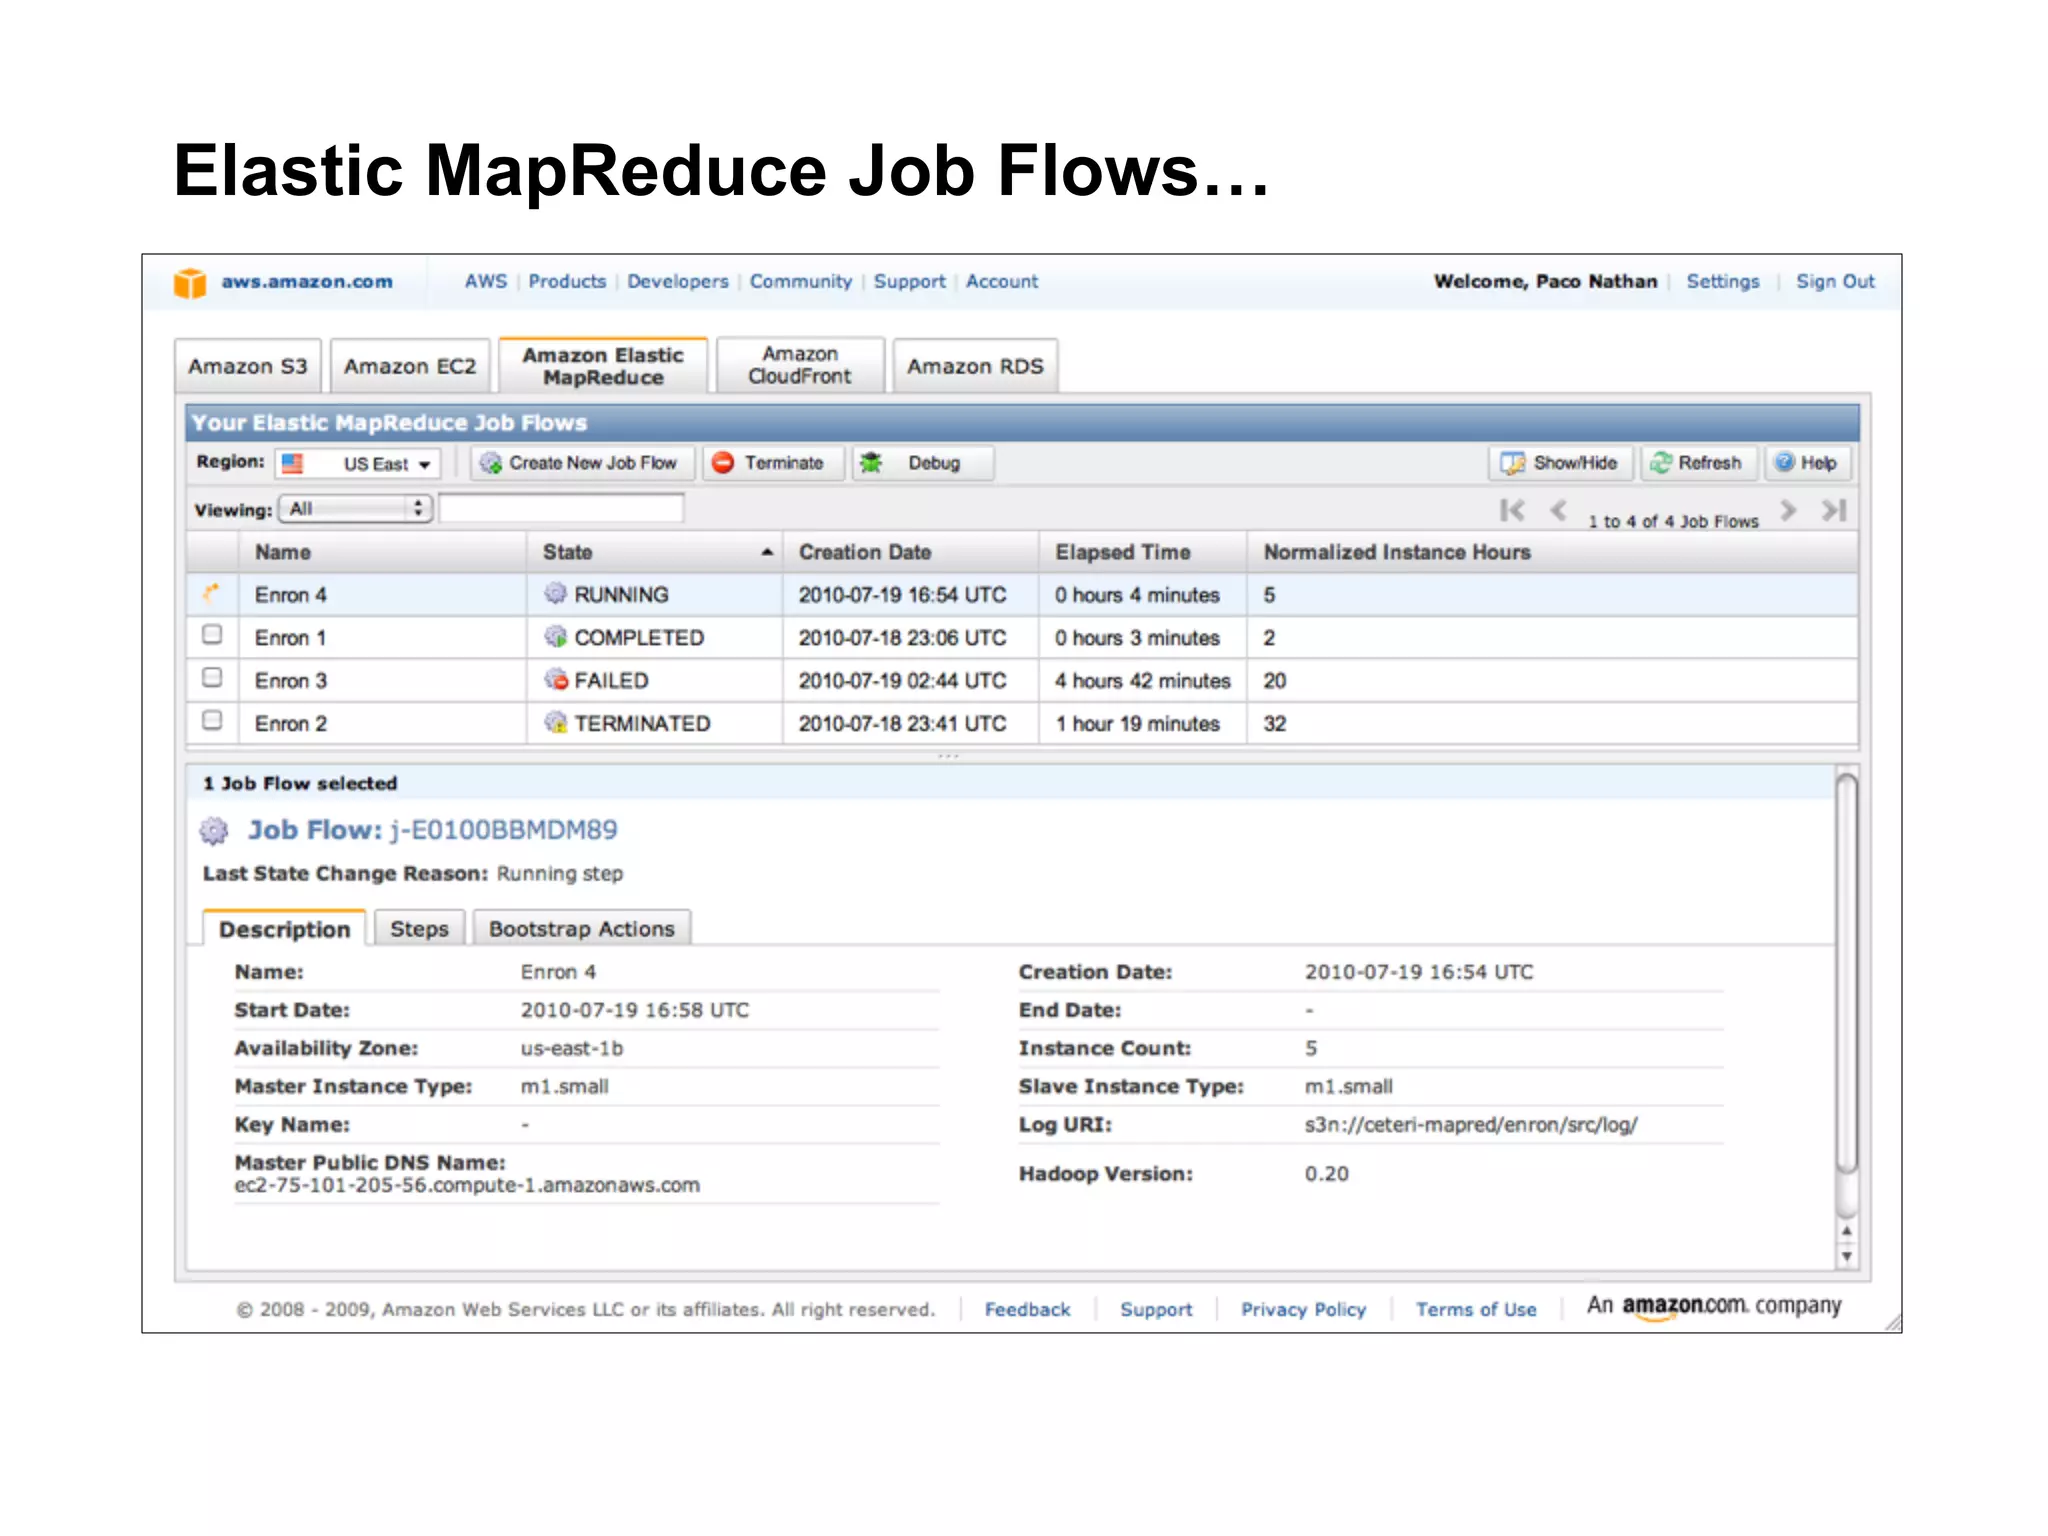This screenshot has width=2048, height=1536.
Task: Open the Amazon RDS tab
Action: coord(975,366)
